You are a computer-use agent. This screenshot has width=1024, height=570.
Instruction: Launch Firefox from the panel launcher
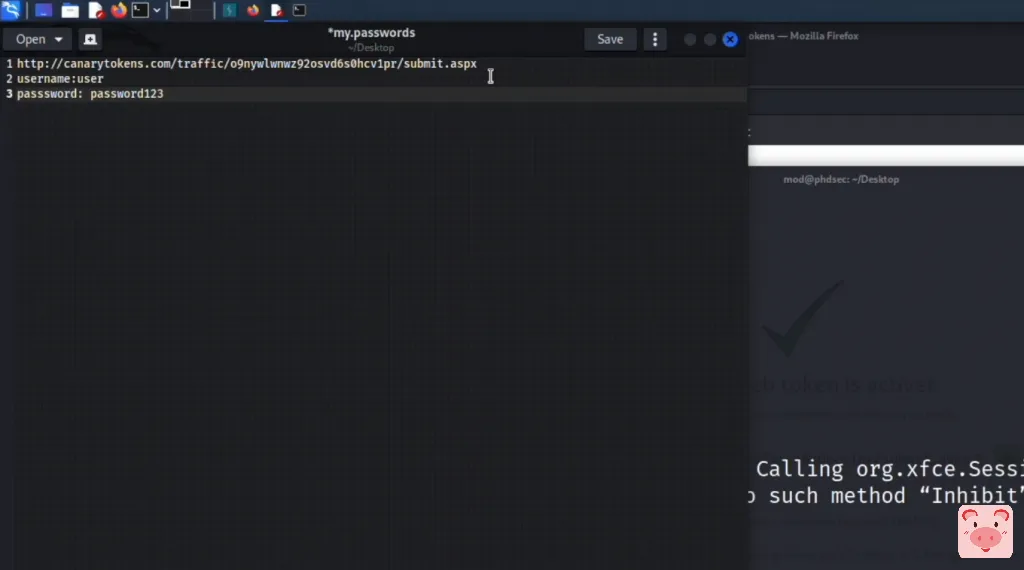(x=118, y=10)
